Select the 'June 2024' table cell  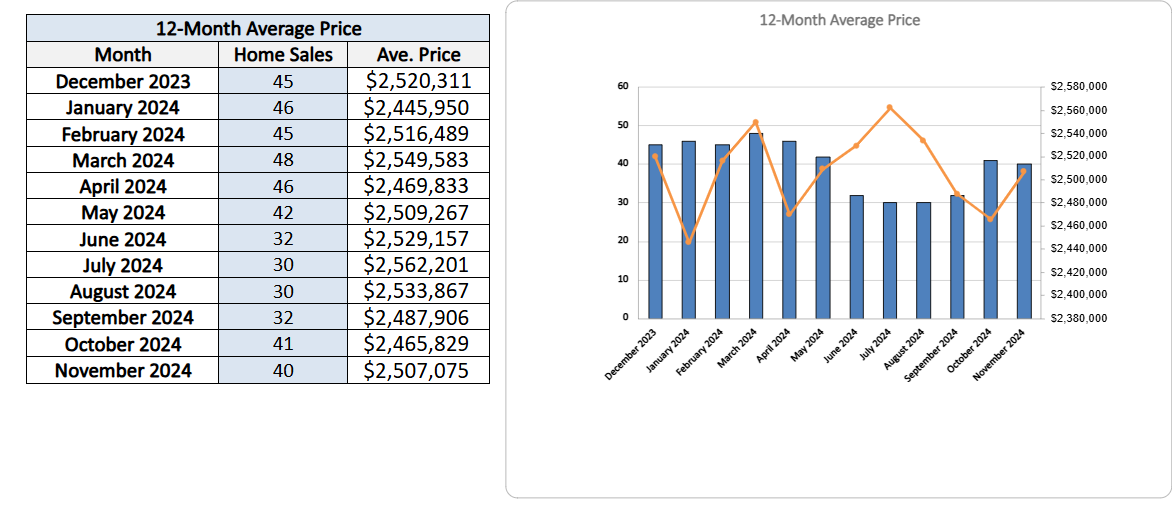tap(123, 239)
